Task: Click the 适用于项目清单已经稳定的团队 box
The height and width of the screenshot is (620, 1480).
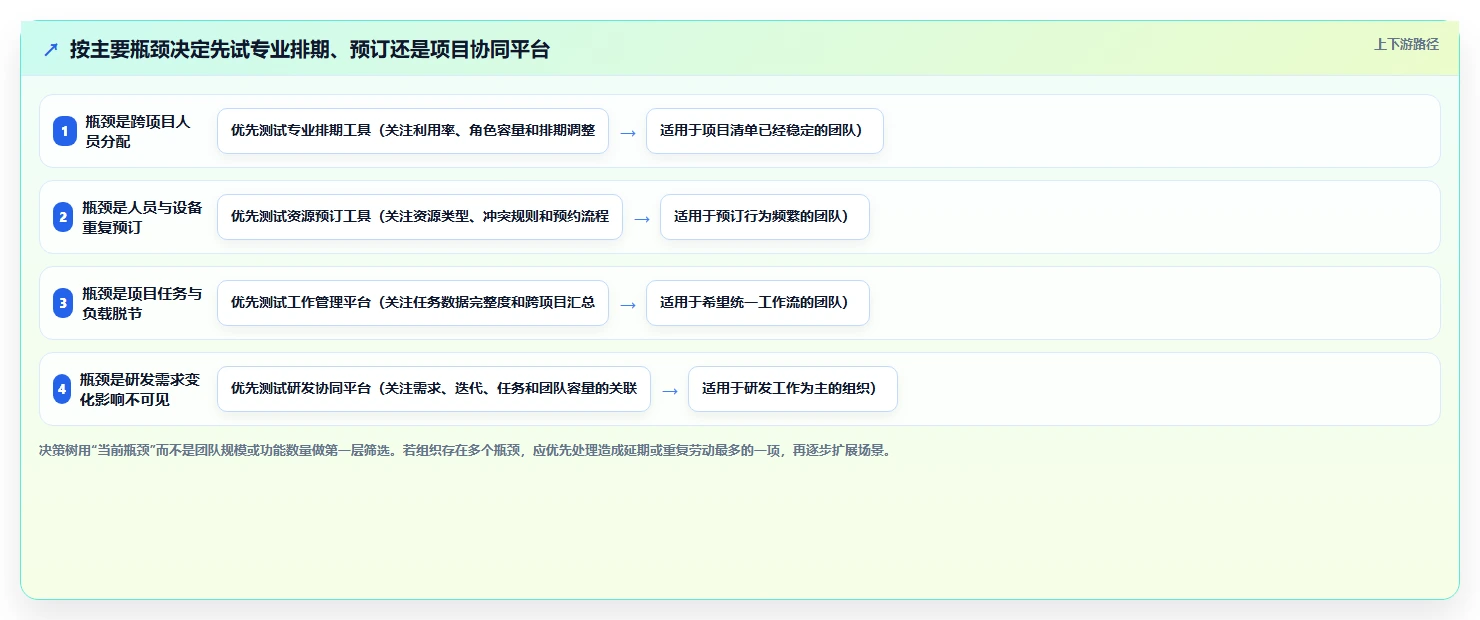Action: [765, 131]
